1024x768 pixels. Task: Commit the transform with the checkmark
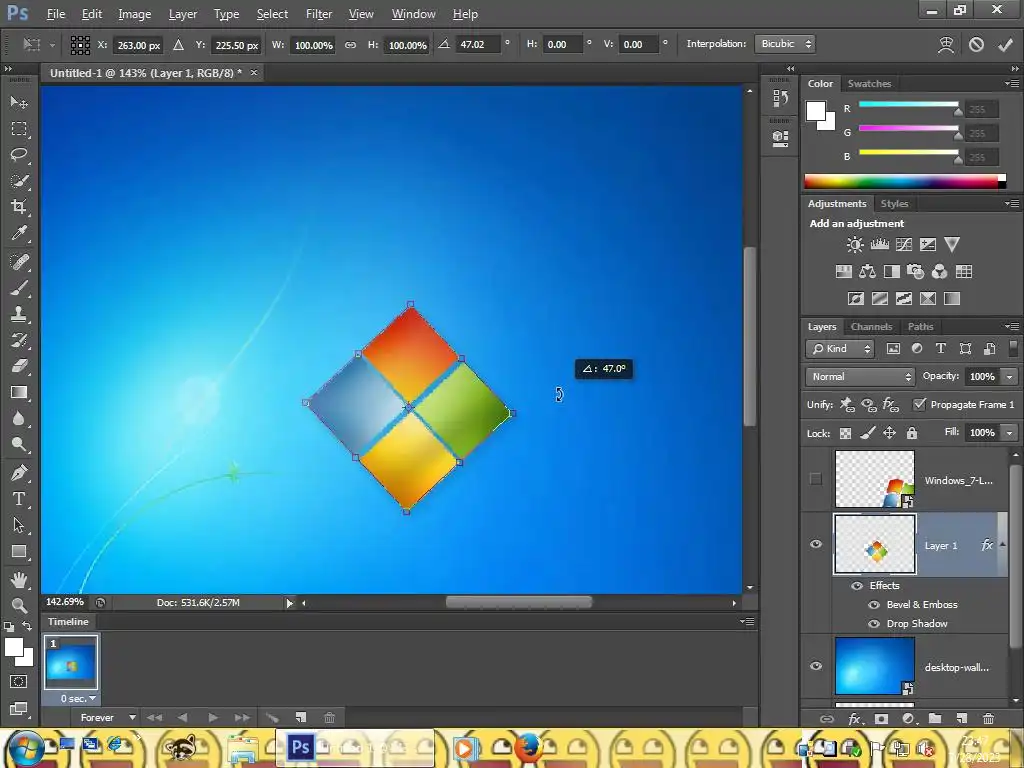pyautogui.click(x=1005, y=44)
